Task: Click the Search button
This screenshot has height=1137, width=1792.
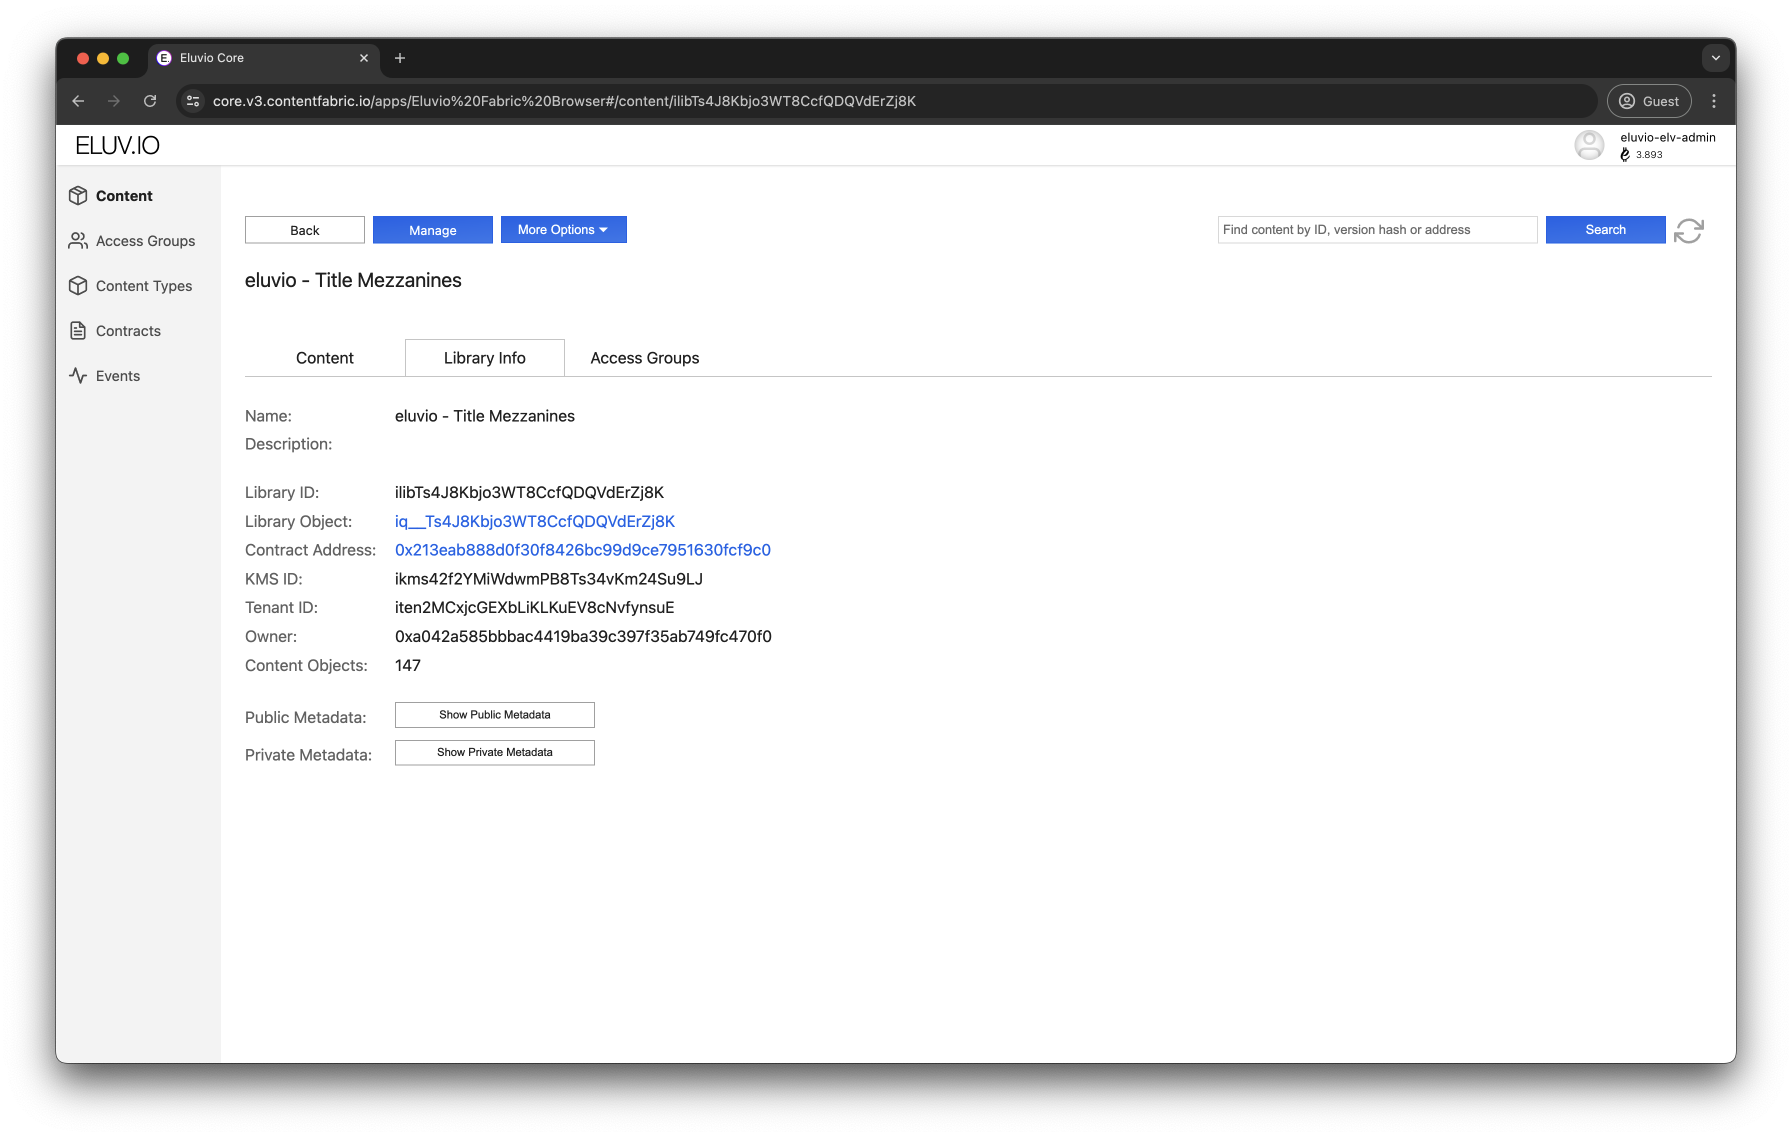Action: tap(1606, 230)
